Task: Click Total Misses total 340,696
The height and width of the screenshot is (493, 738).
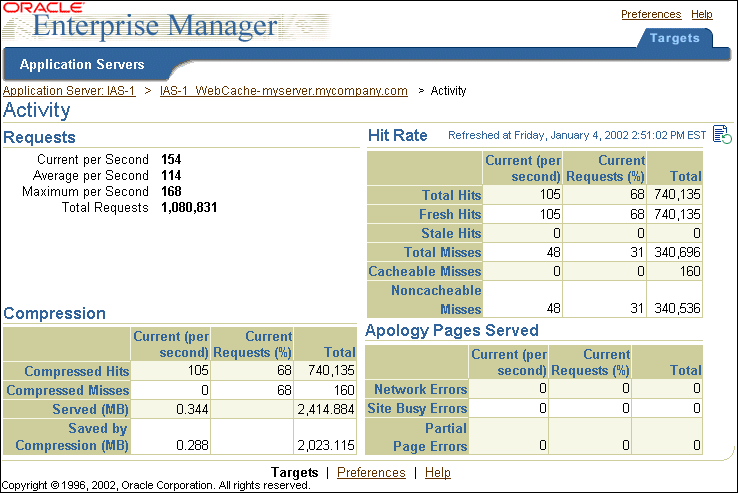Action: 677,252
